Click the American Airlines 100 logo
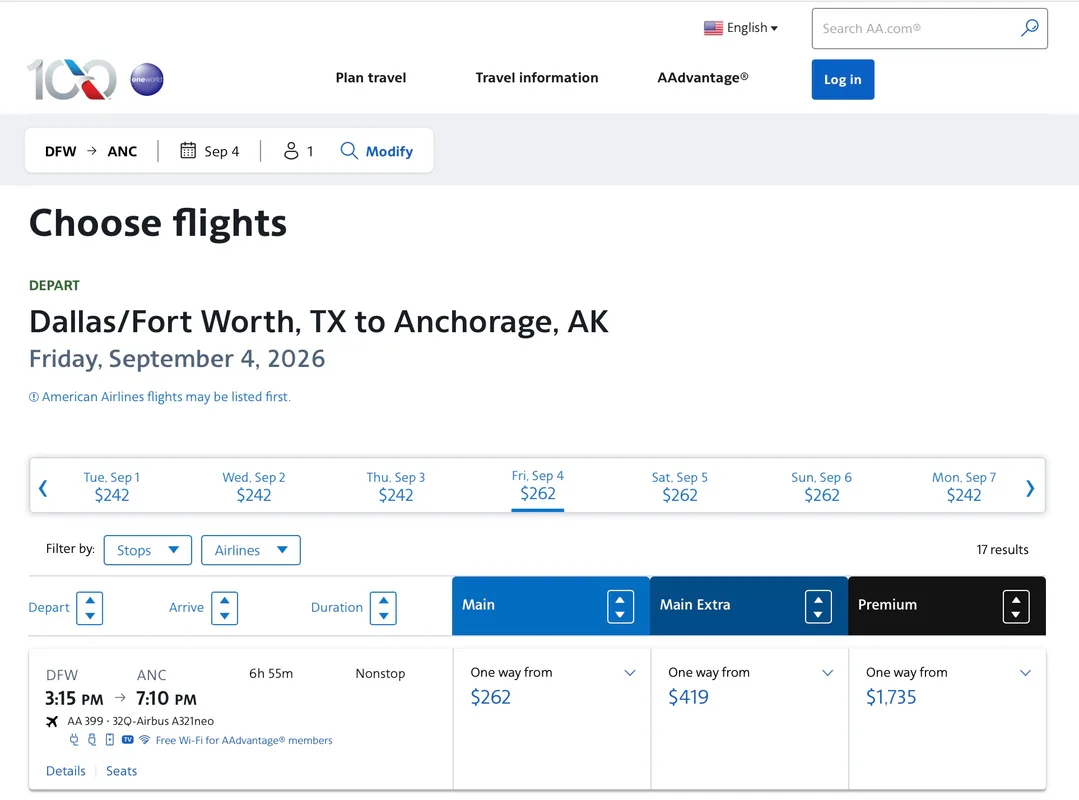The image size is (1079, 800). [72, 79]
